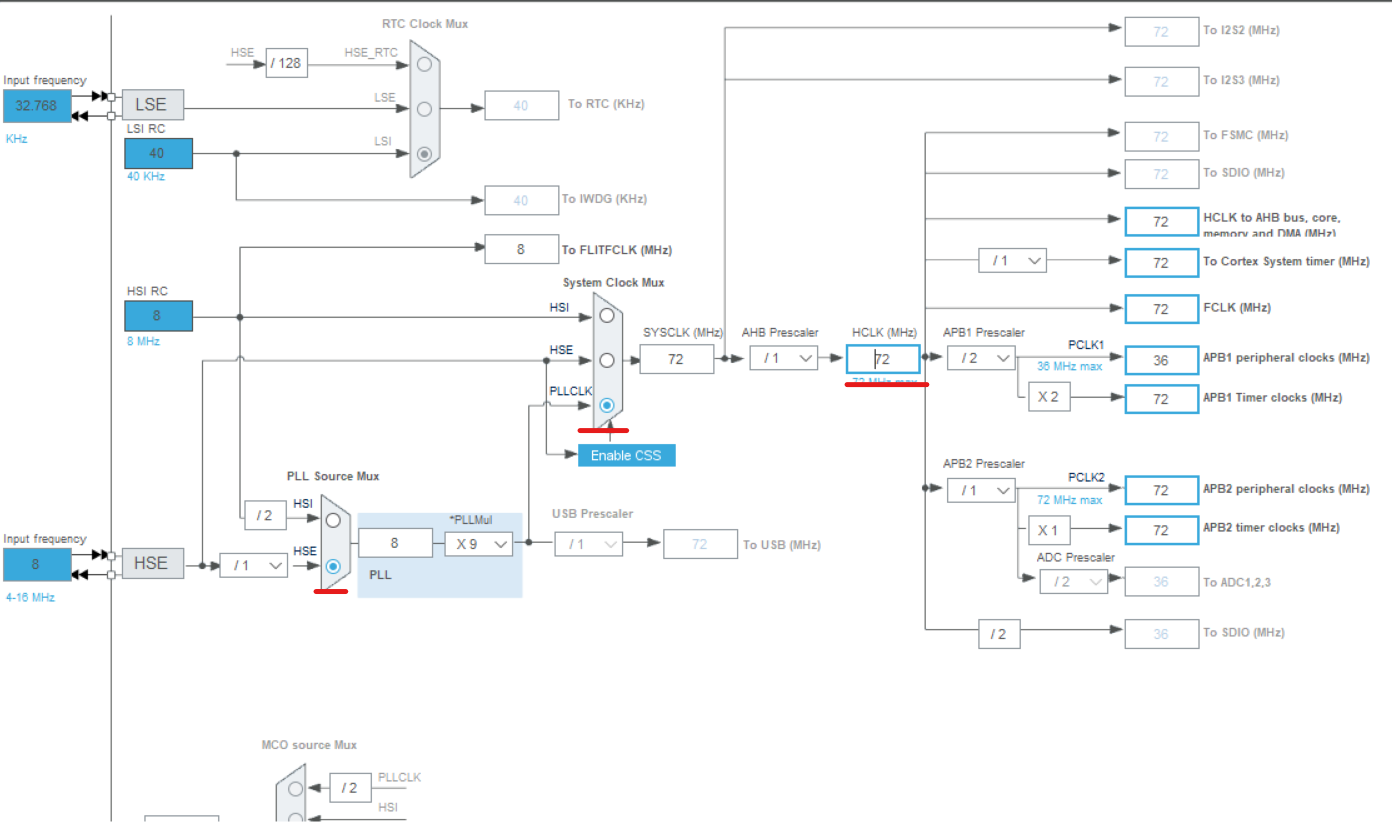Select HSE_RTC in RTC Clock Mux
The image size is (1392, 833).
click(x=425, y=64)
